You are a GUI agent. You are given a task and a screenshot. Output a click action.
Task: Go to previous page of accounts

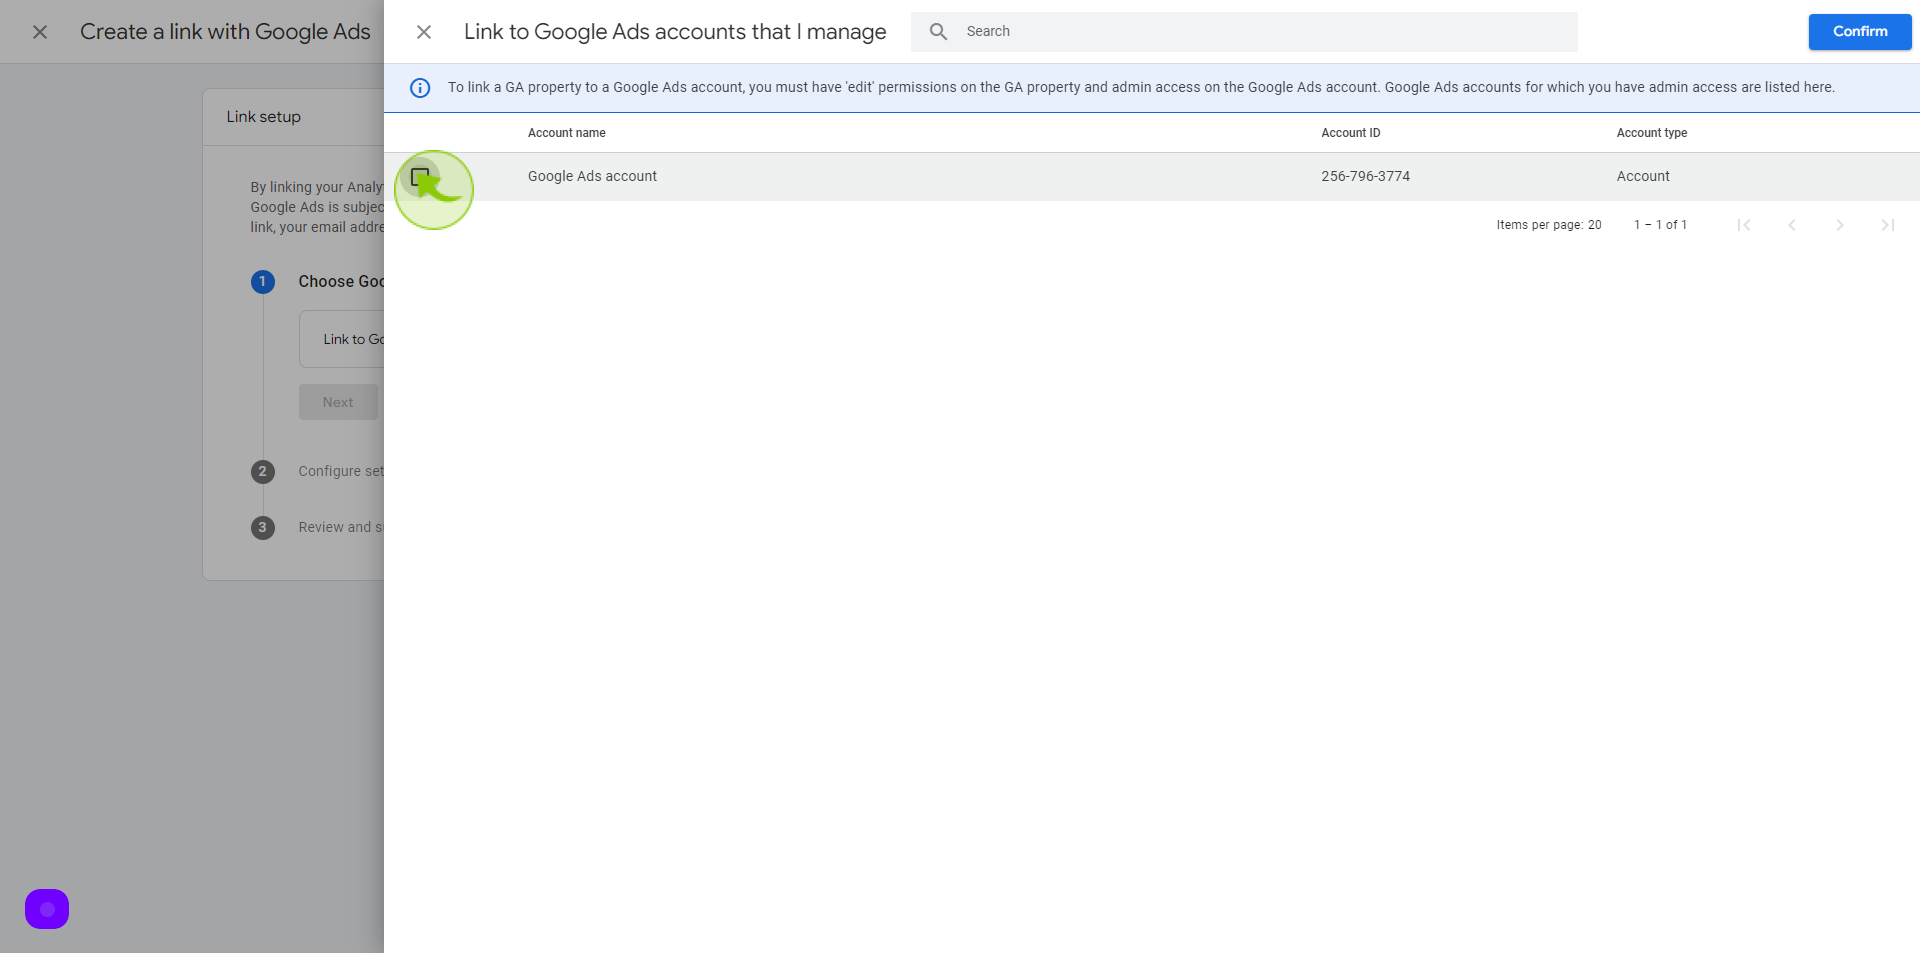pyautogui.click(x=1792, y=225)
